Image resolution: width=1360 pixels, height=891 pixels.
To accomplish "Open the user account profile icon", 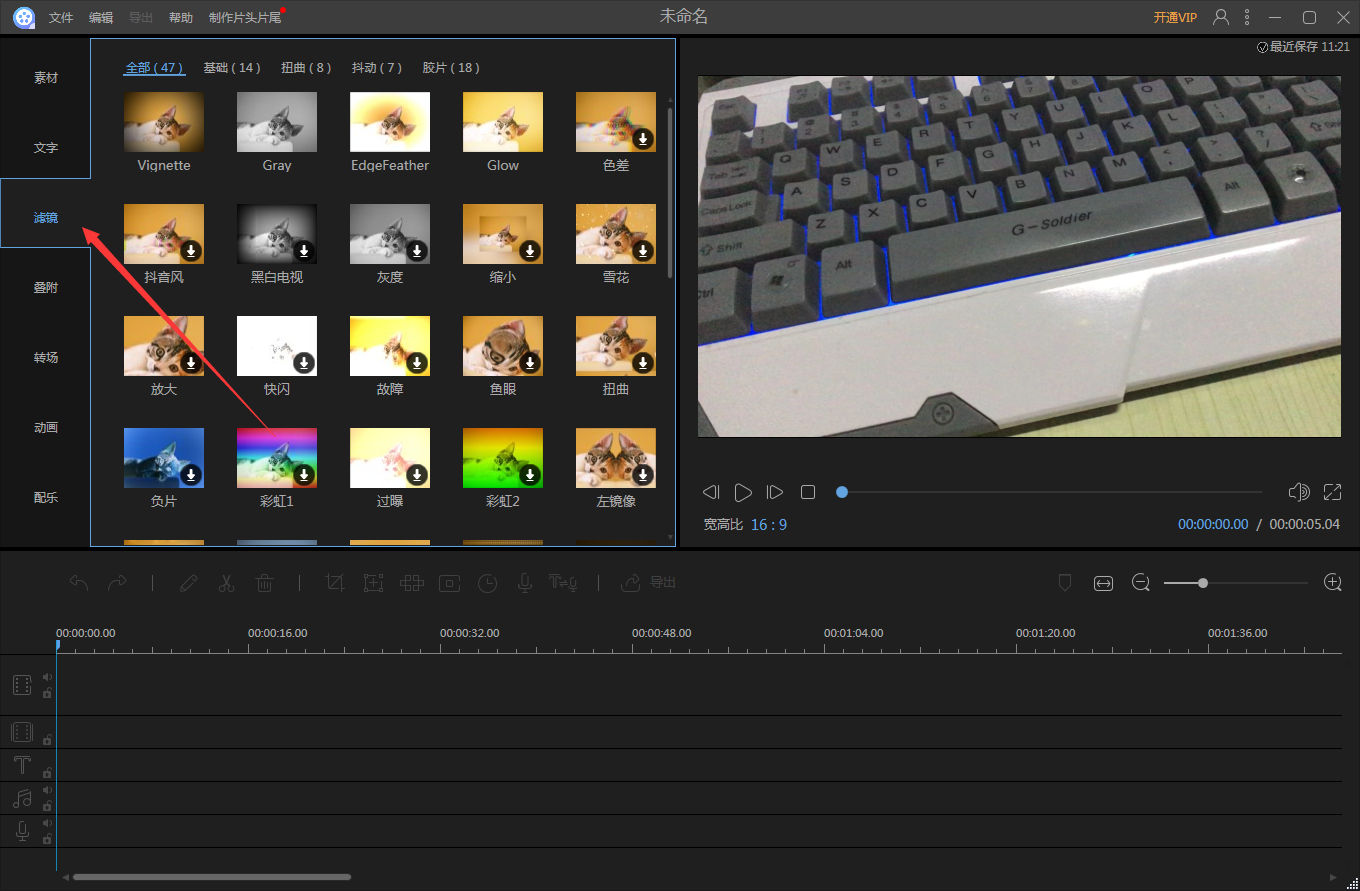I will click(1221, 17).
